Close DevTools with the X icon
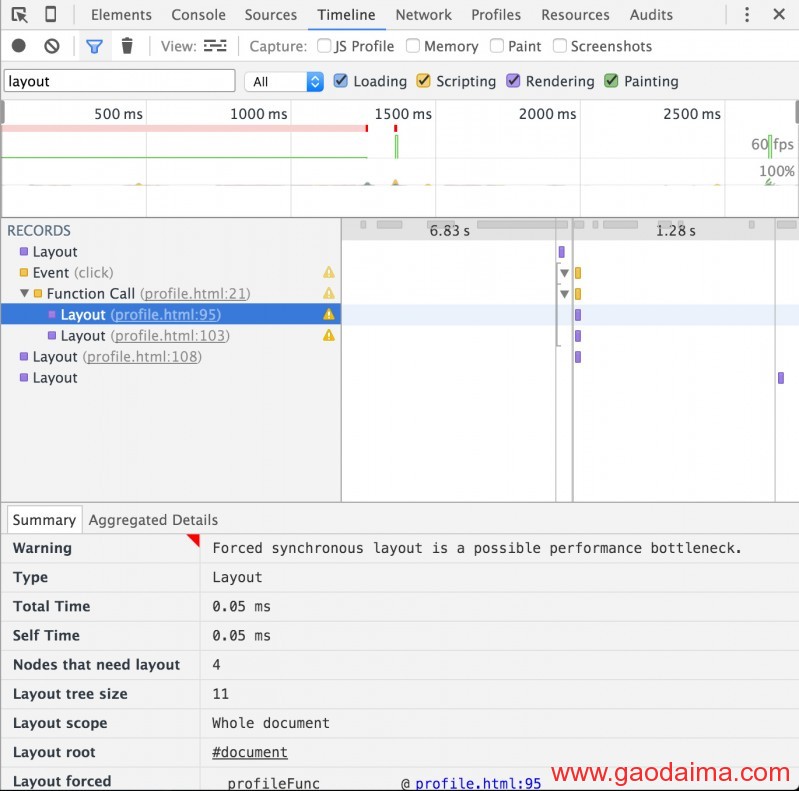 [779, 14]
